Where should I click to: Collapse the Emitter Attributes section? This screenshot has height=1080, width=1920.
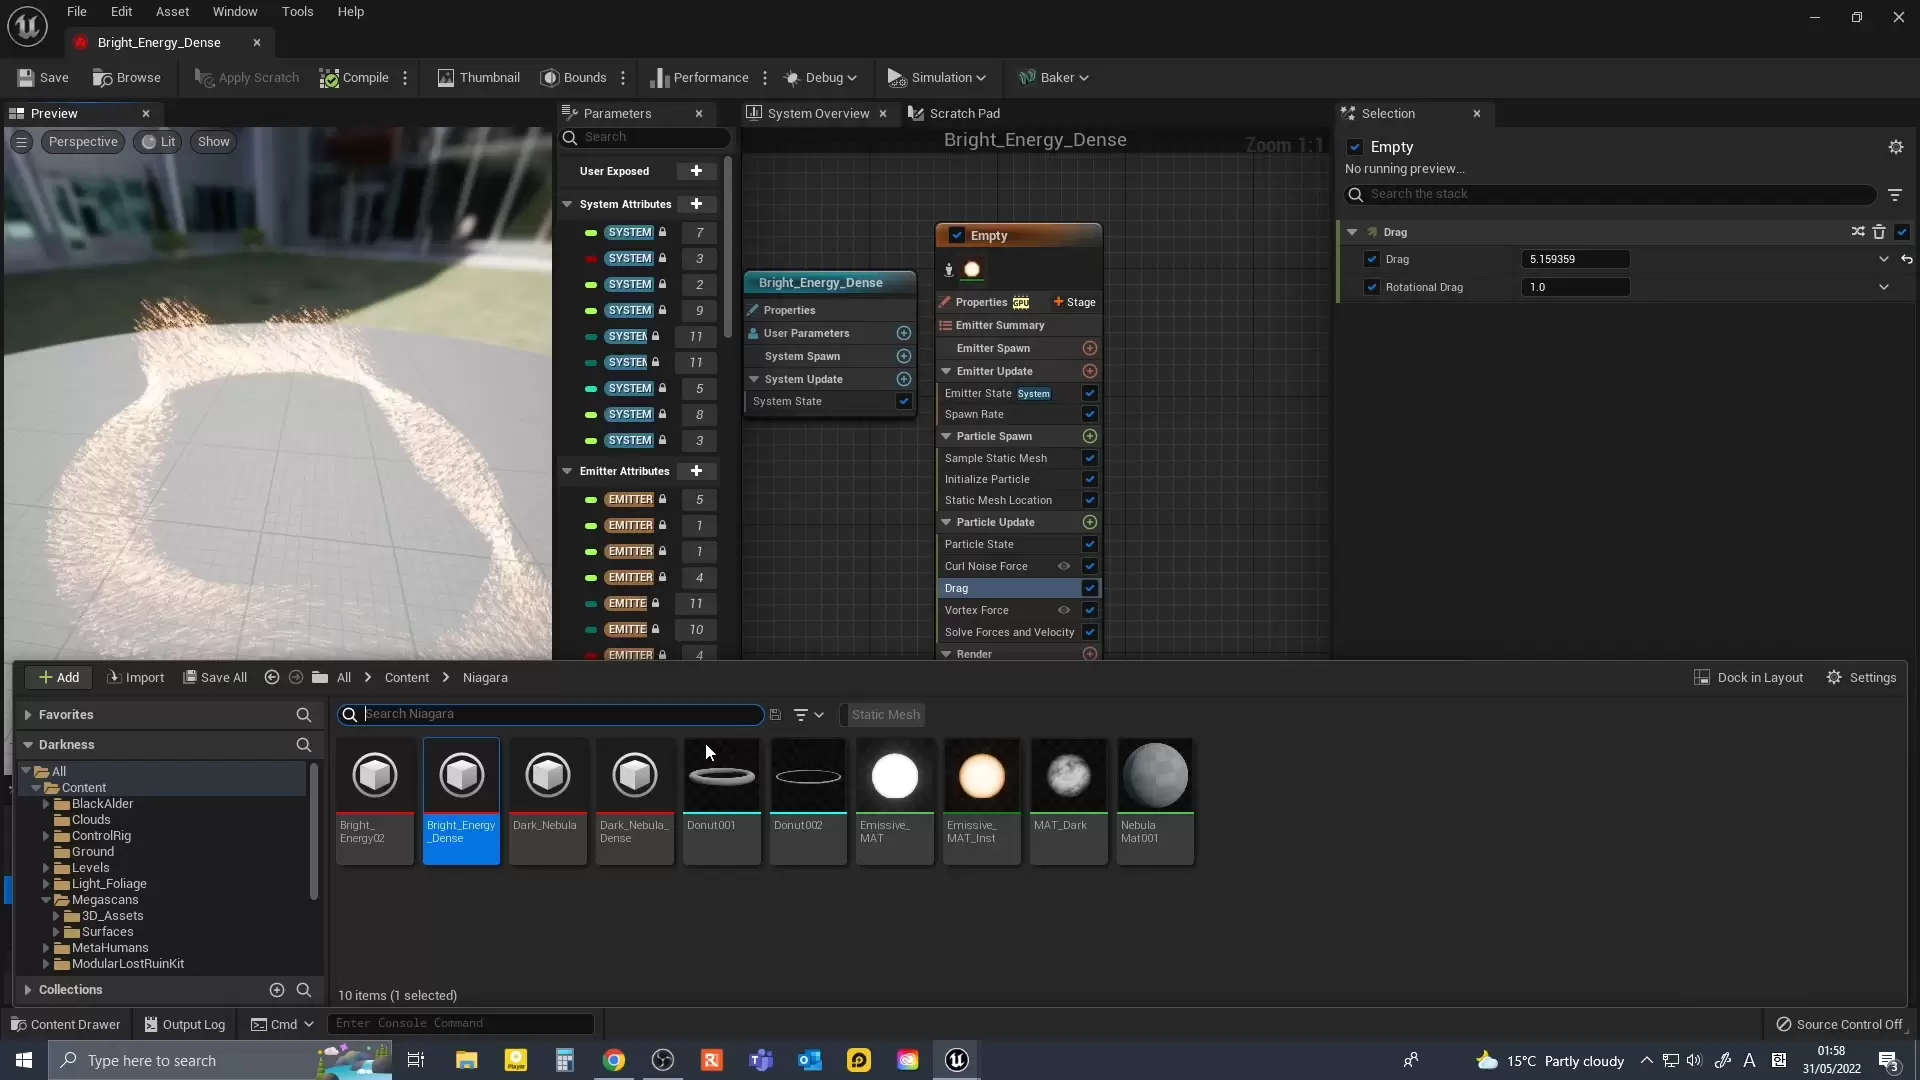(x=567, y=471)
